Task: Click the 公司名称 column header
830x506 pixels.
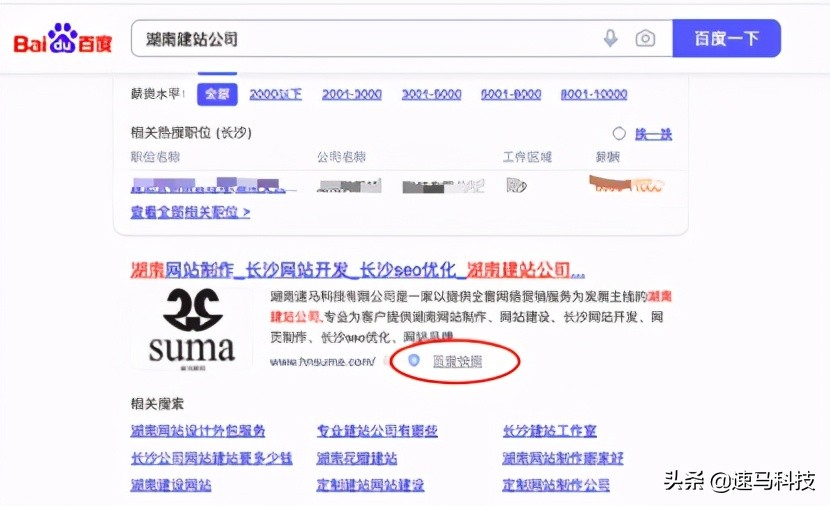Action: (x=341, y=157)
